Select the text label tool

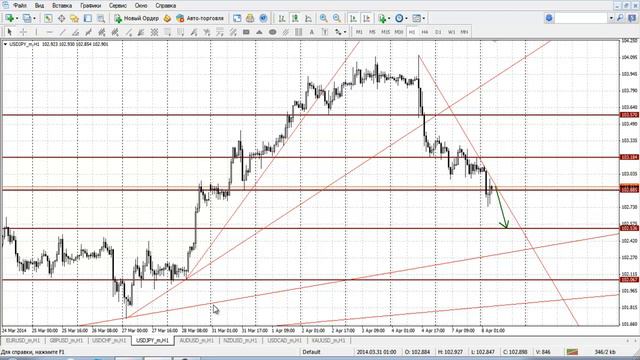coord(325,32)
